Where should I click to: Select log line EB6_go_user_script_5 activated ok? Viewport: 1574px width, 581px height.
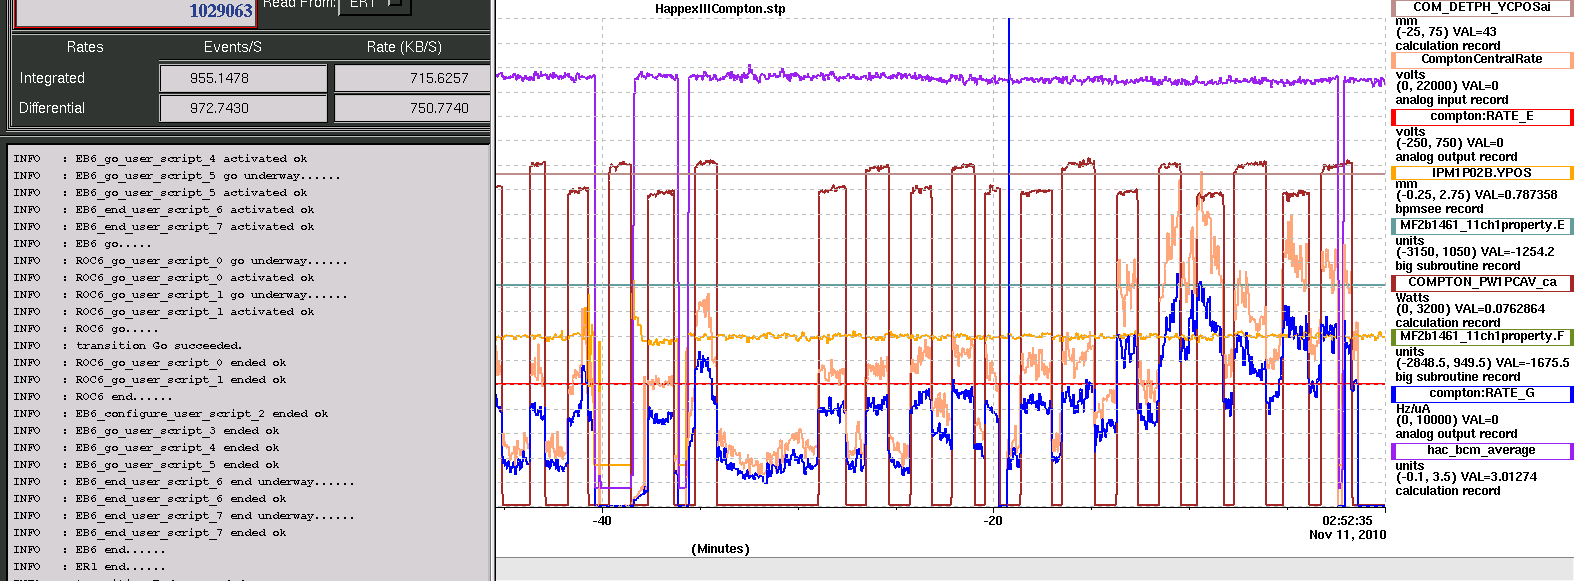pos(160,192)
